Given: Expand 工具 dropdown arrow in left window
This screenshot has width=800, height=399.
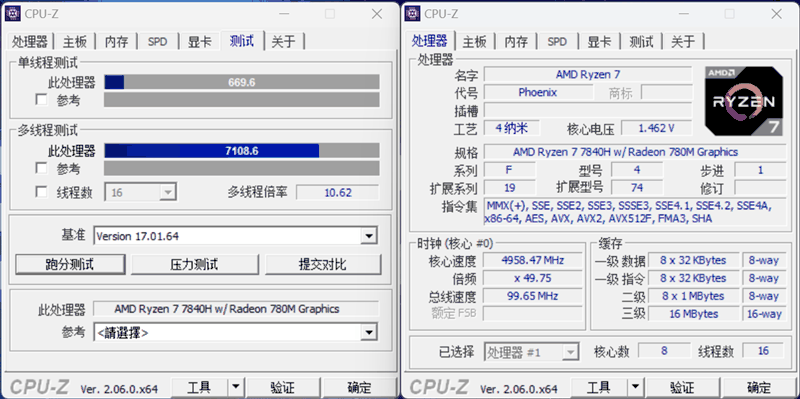Looking at the screenshot, I should tap(235, 387).
